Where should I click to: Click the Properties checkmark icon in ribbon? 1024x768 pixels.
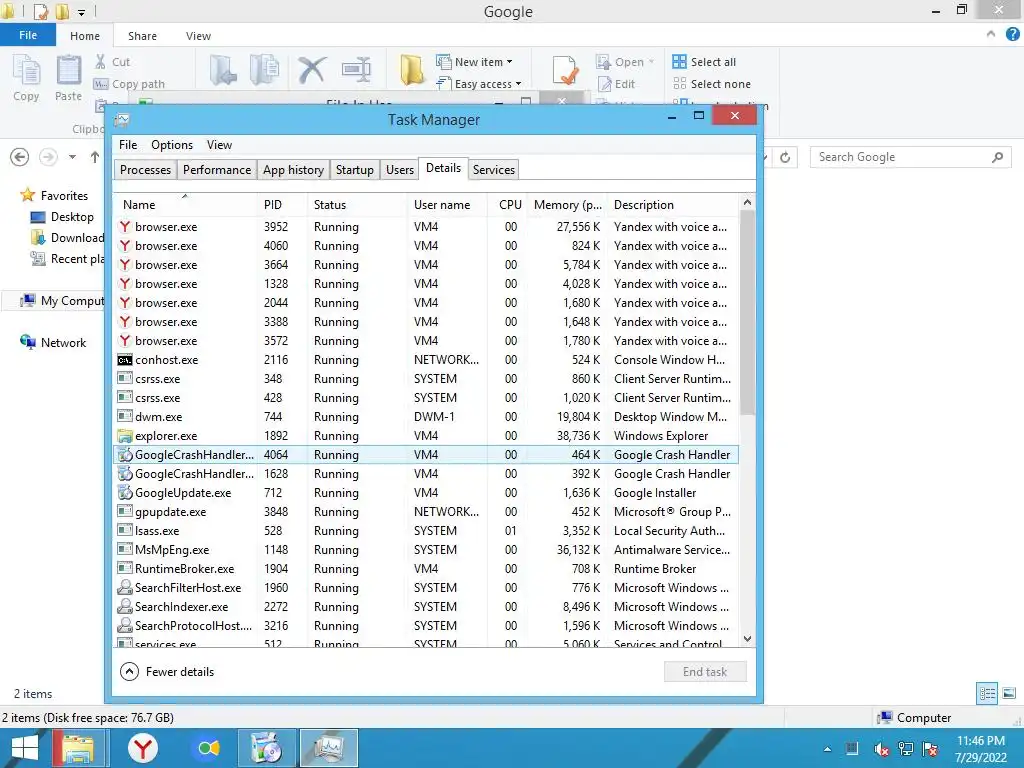[x=565, y=70]
